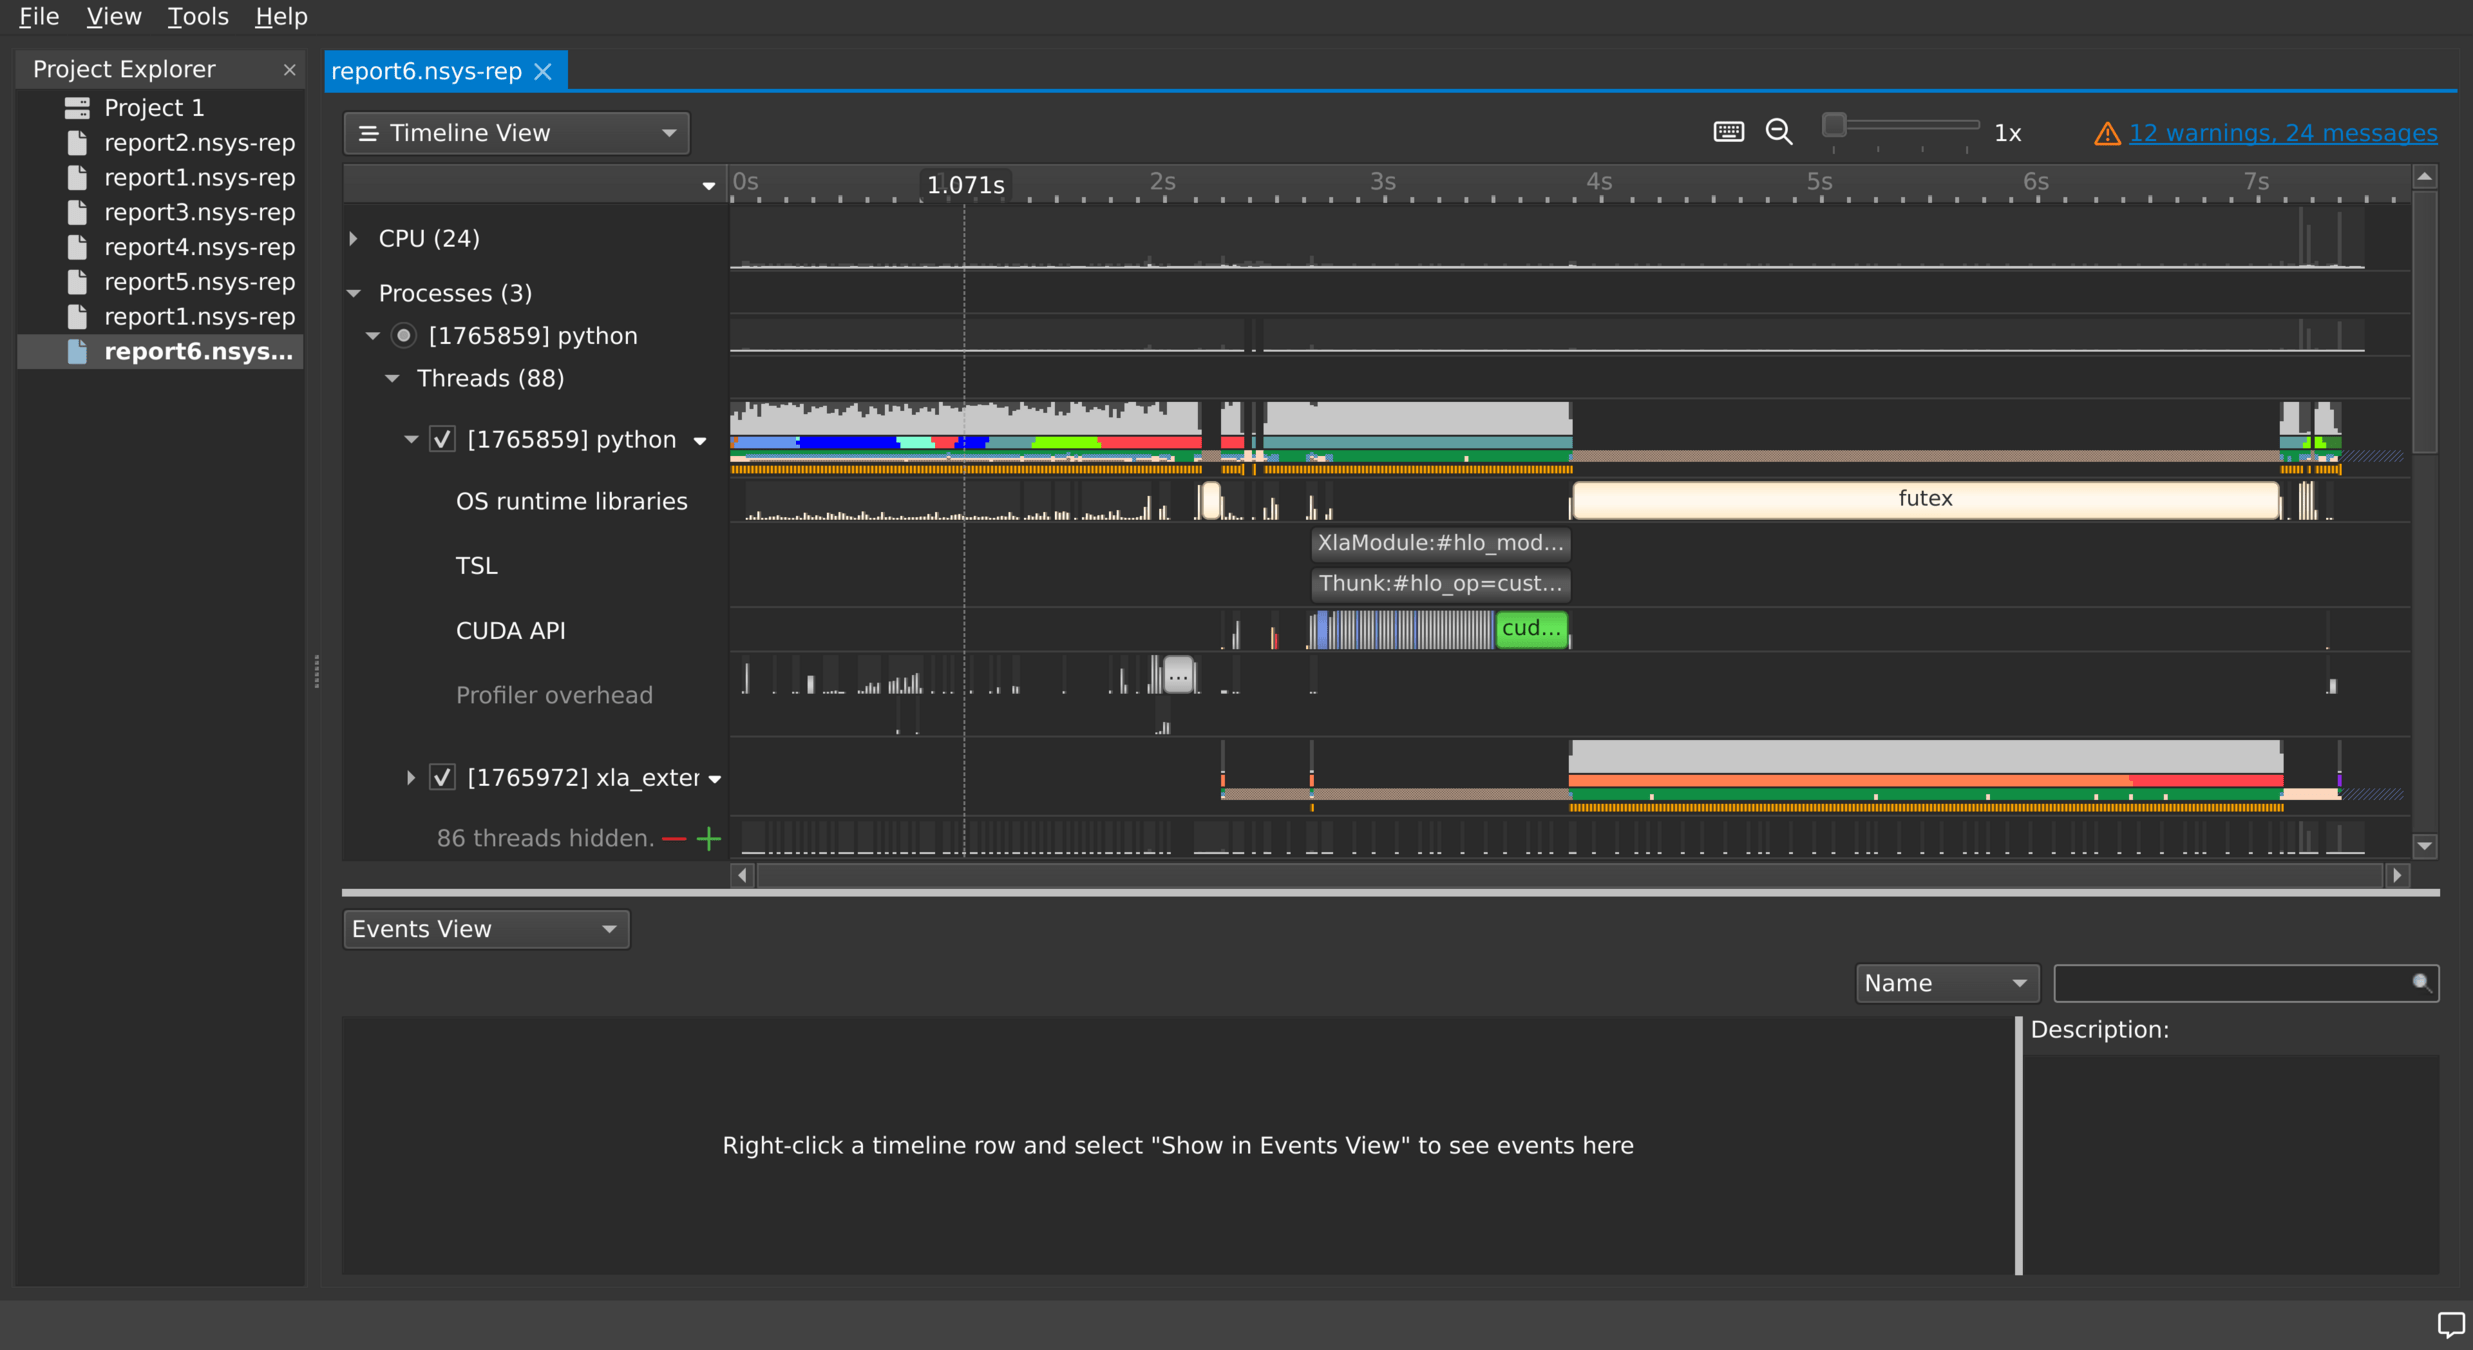
Task: Close the report6.nsys-rep tab
Action: [543, 71]
